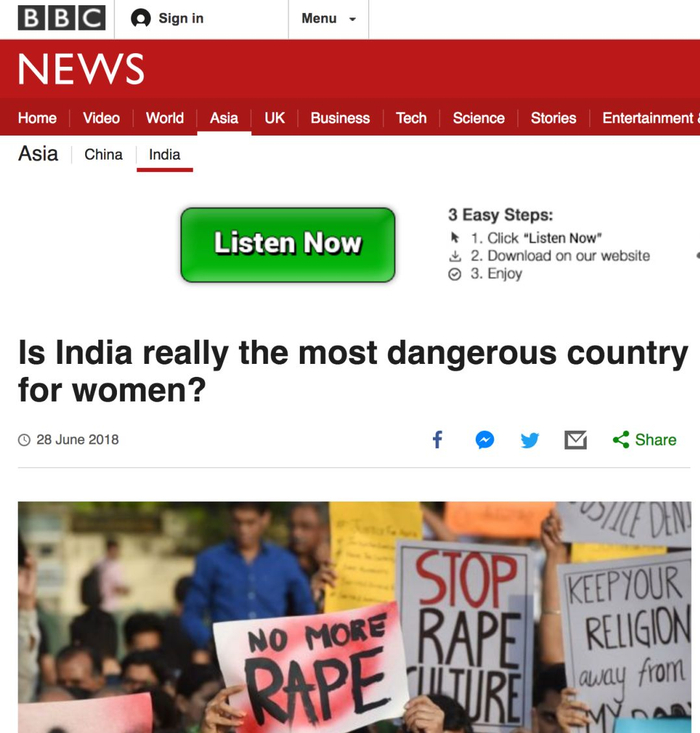Select the India sub-section tab
Image resolution: width=700 pixels, height=733 pixels.
point(165,155)
